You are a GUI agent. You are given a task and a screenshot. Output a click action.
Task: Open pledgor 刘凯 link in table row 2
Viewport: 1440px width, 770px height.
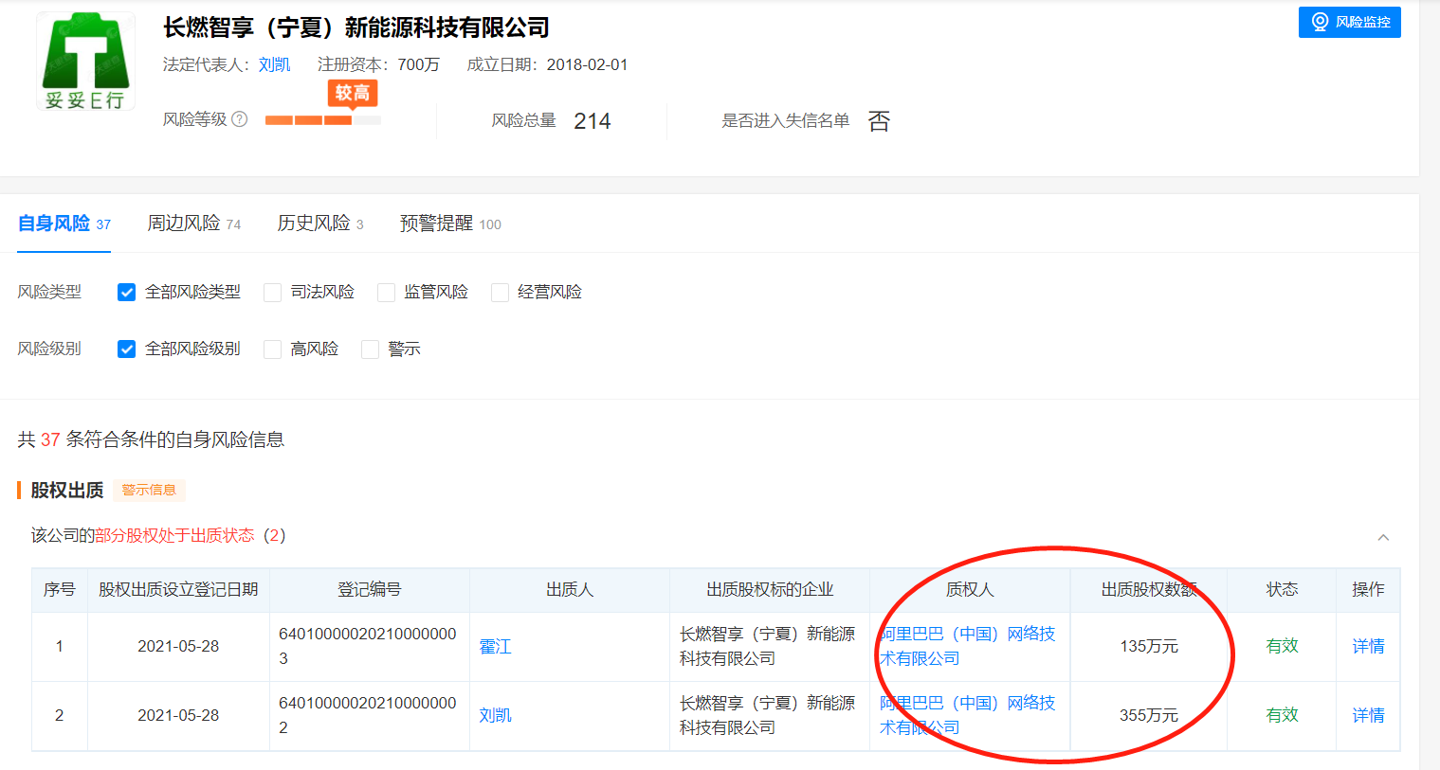(495, 716)
